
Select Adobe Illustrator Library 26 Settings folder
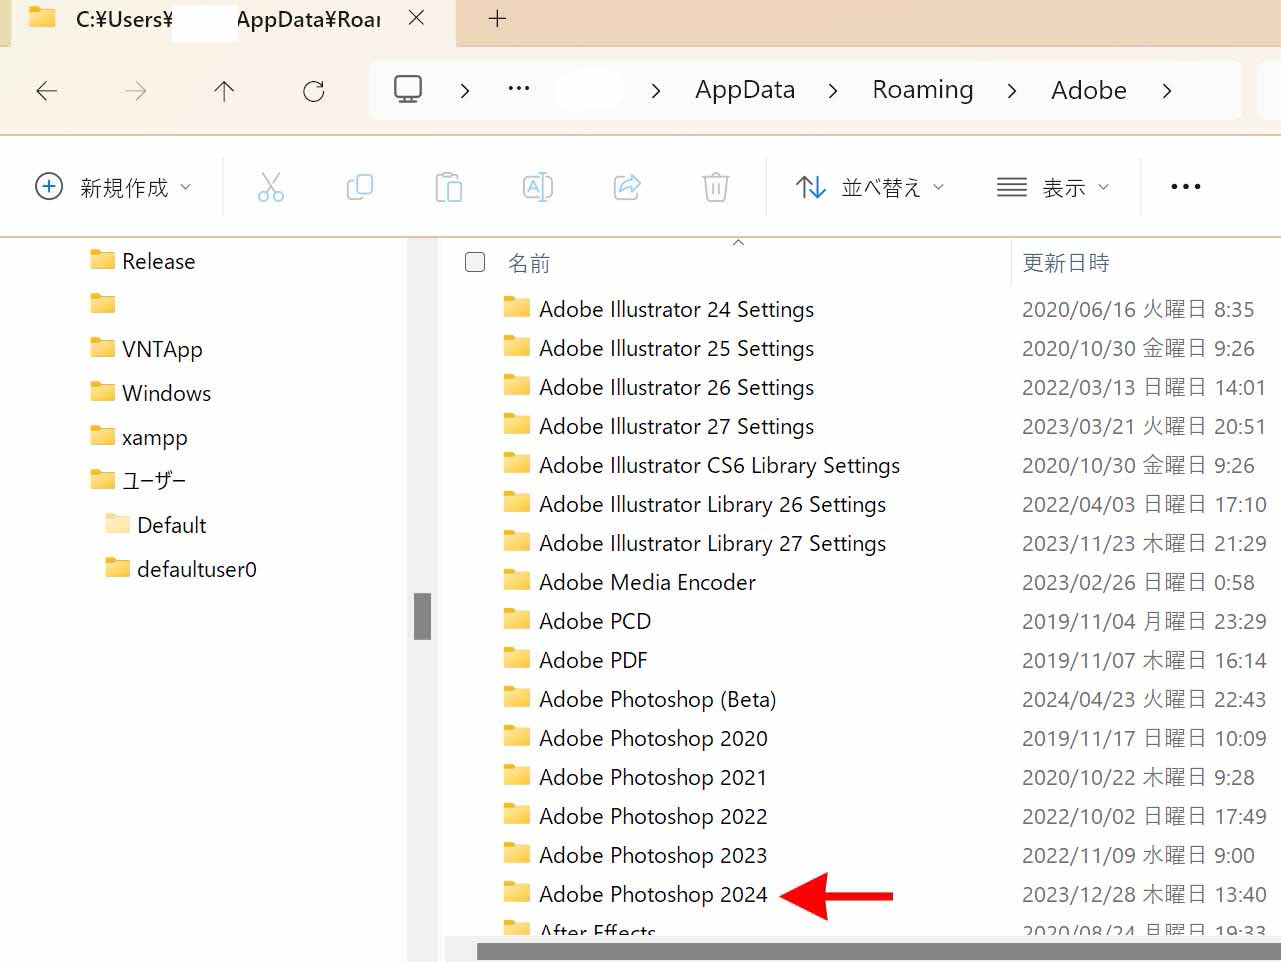click(694, 504)
